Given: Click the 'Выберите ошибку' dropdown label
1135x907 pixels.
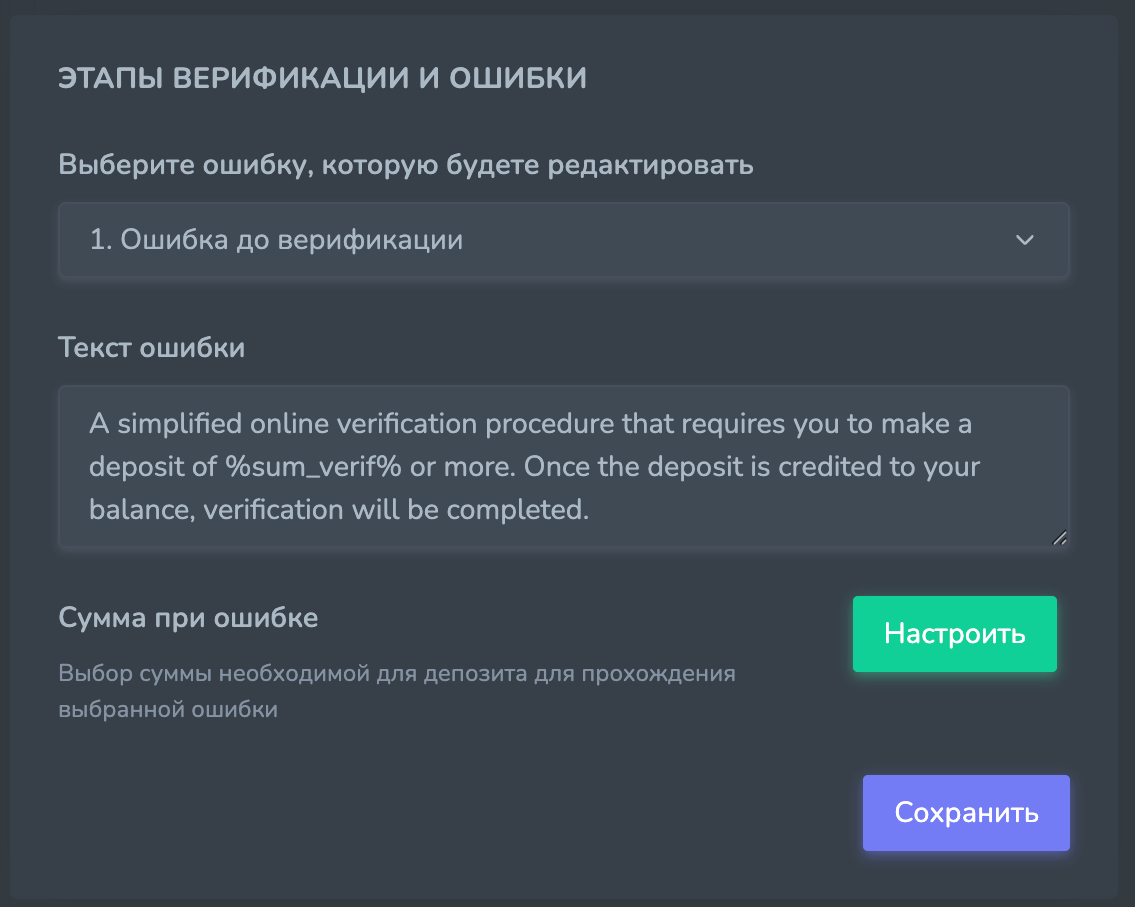Looking at the screenshot, I should pyautogui.click(x=406, y=165).
